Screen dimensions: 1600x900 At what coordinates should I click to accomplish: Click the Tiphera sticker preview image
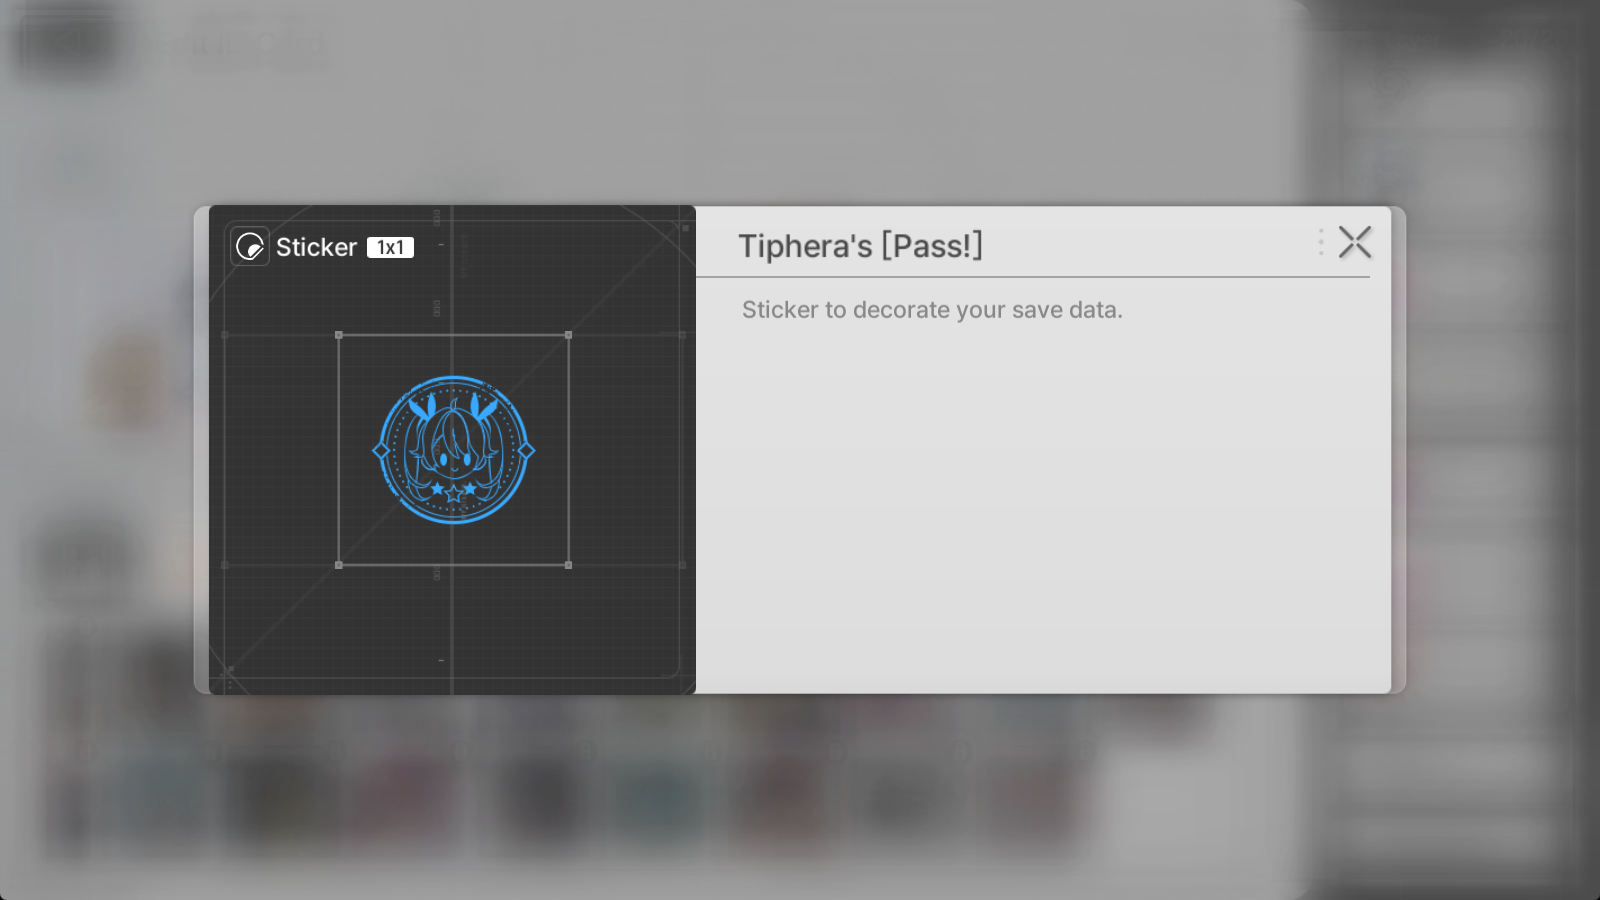click(x=454, y=450)
